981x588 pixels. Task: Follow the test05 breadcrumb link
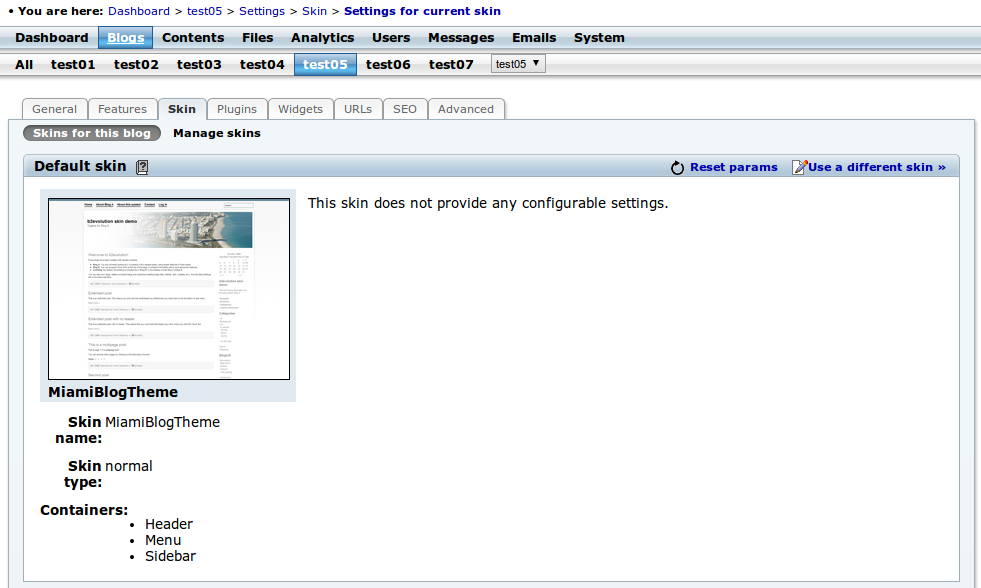click(205, 11)
